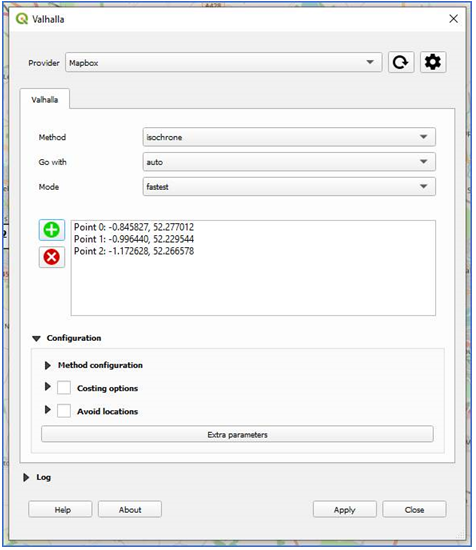
Task: Open the Method dropdown showing isochrone
Action: [289, 137]
